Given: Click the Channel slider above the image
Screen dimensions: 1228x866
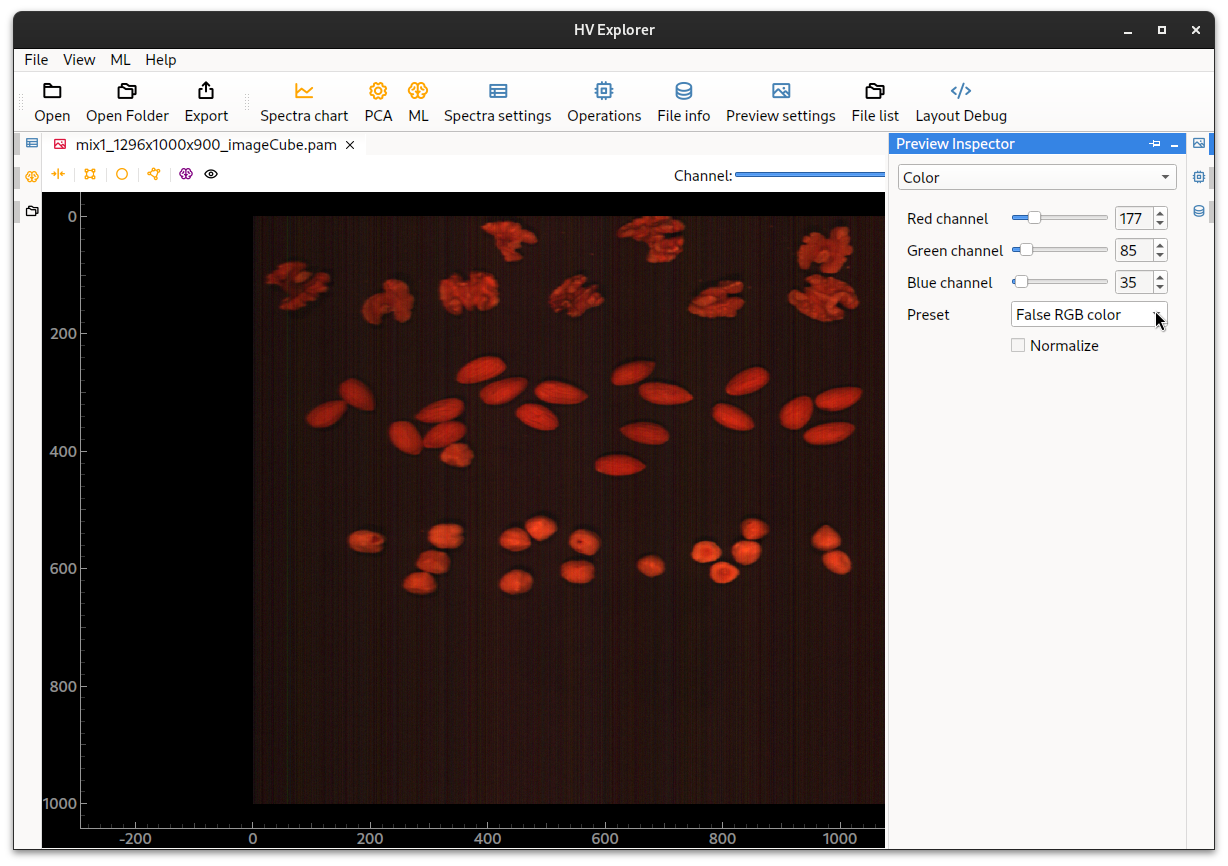Looking at the screenshot, I should [x=810, y=175].
